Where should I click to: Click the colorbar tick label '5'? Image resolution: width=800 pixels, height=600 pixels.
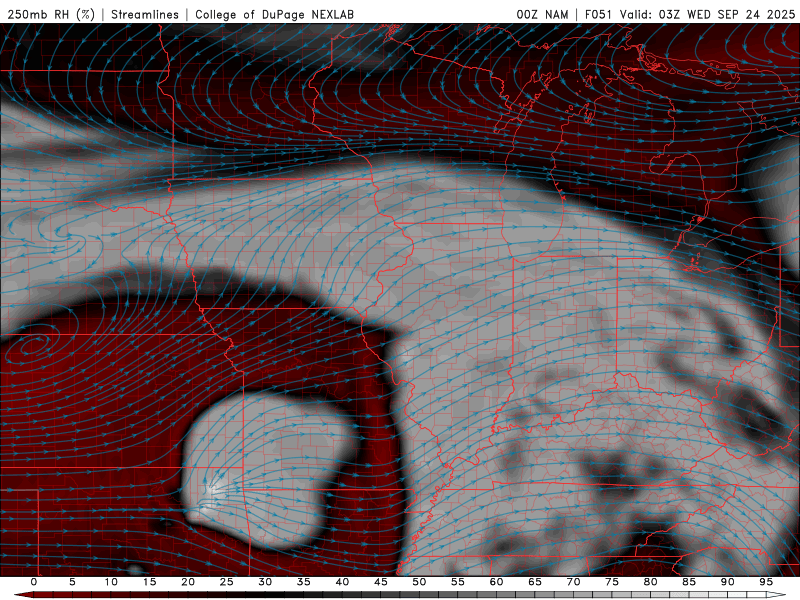[x=72, y=582]
